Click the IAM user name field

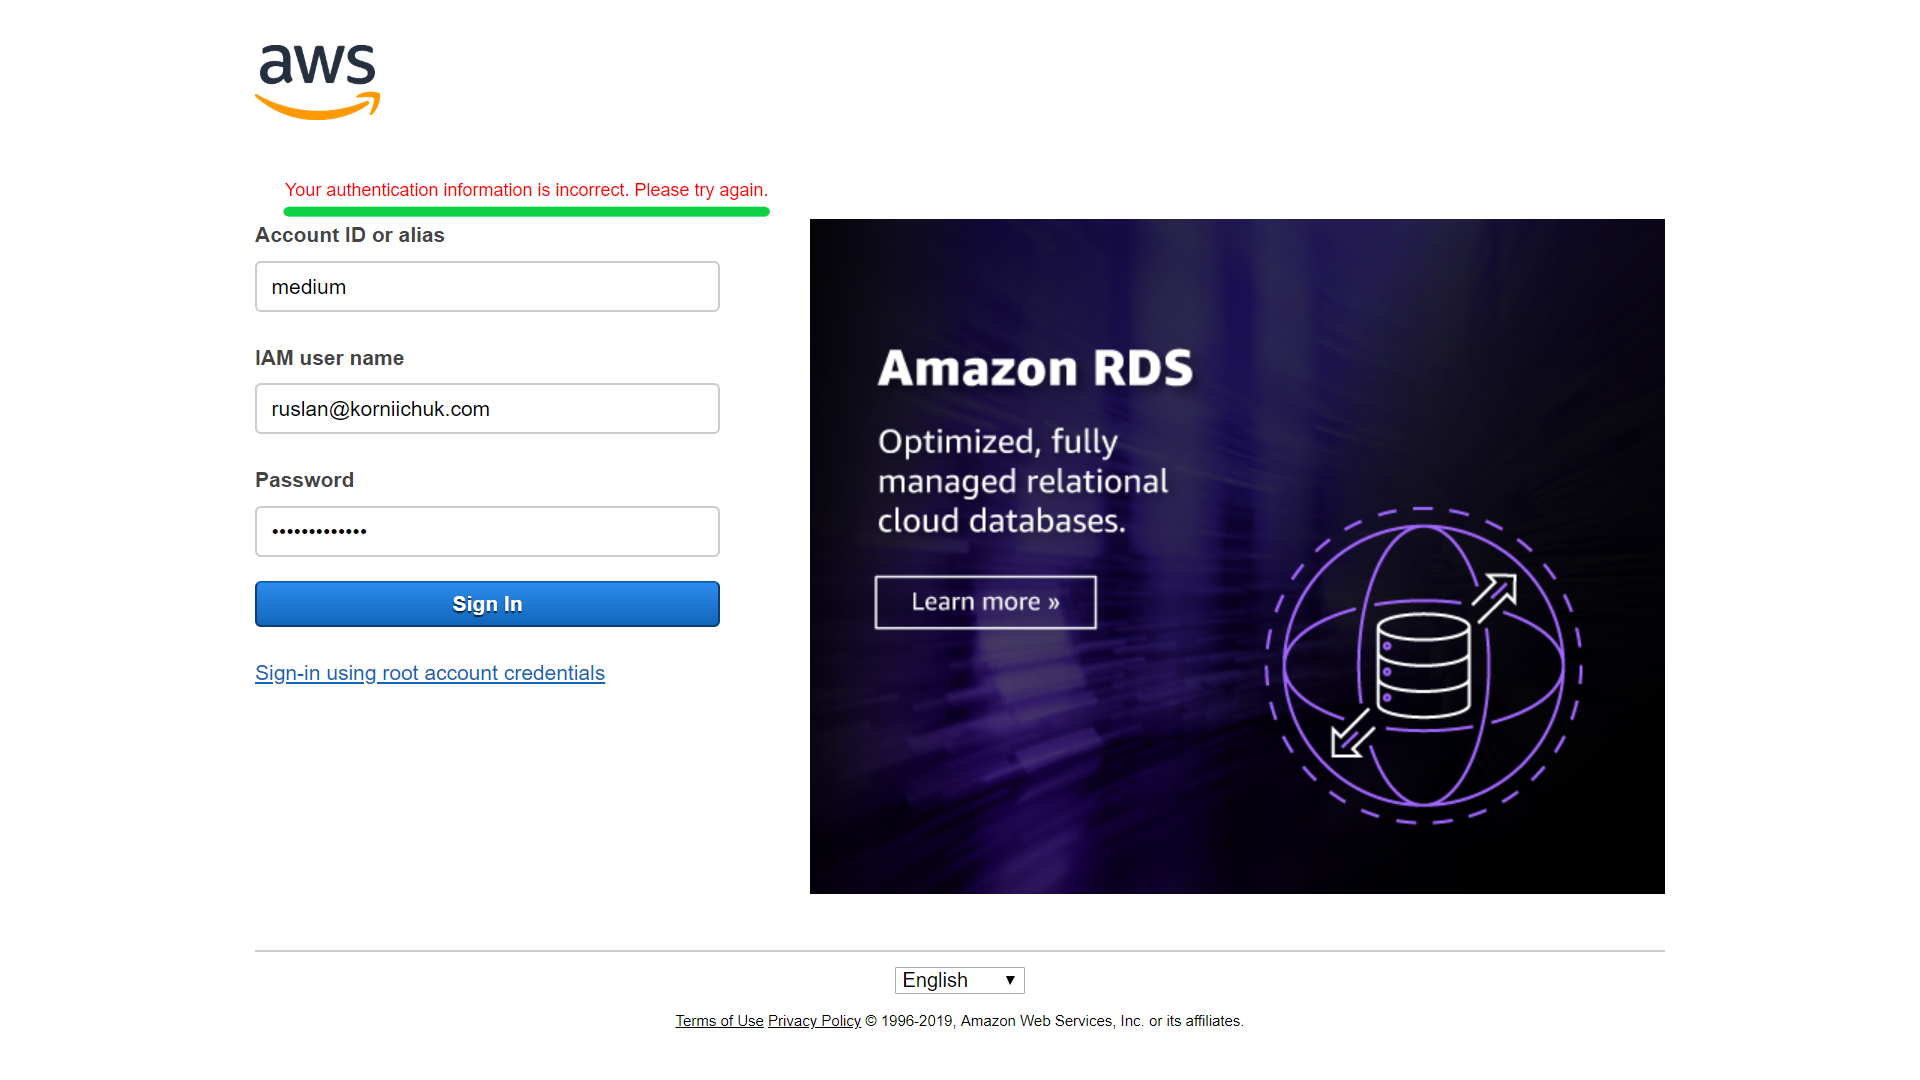pos(487,409)
